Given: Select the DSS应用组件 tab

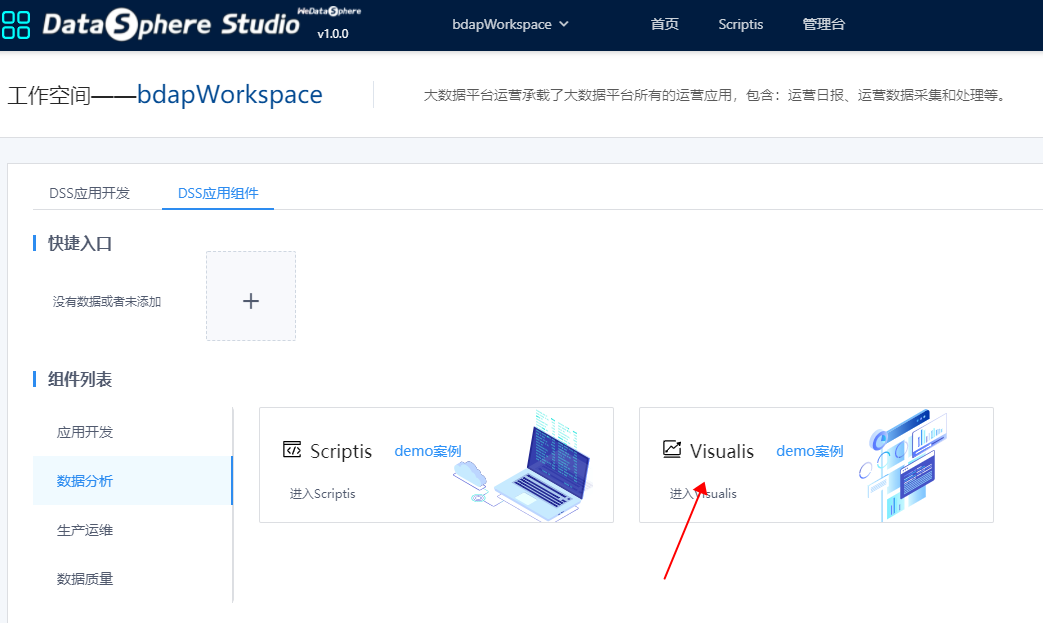Looking at the screenshot, I should click(x=218, y=193).
